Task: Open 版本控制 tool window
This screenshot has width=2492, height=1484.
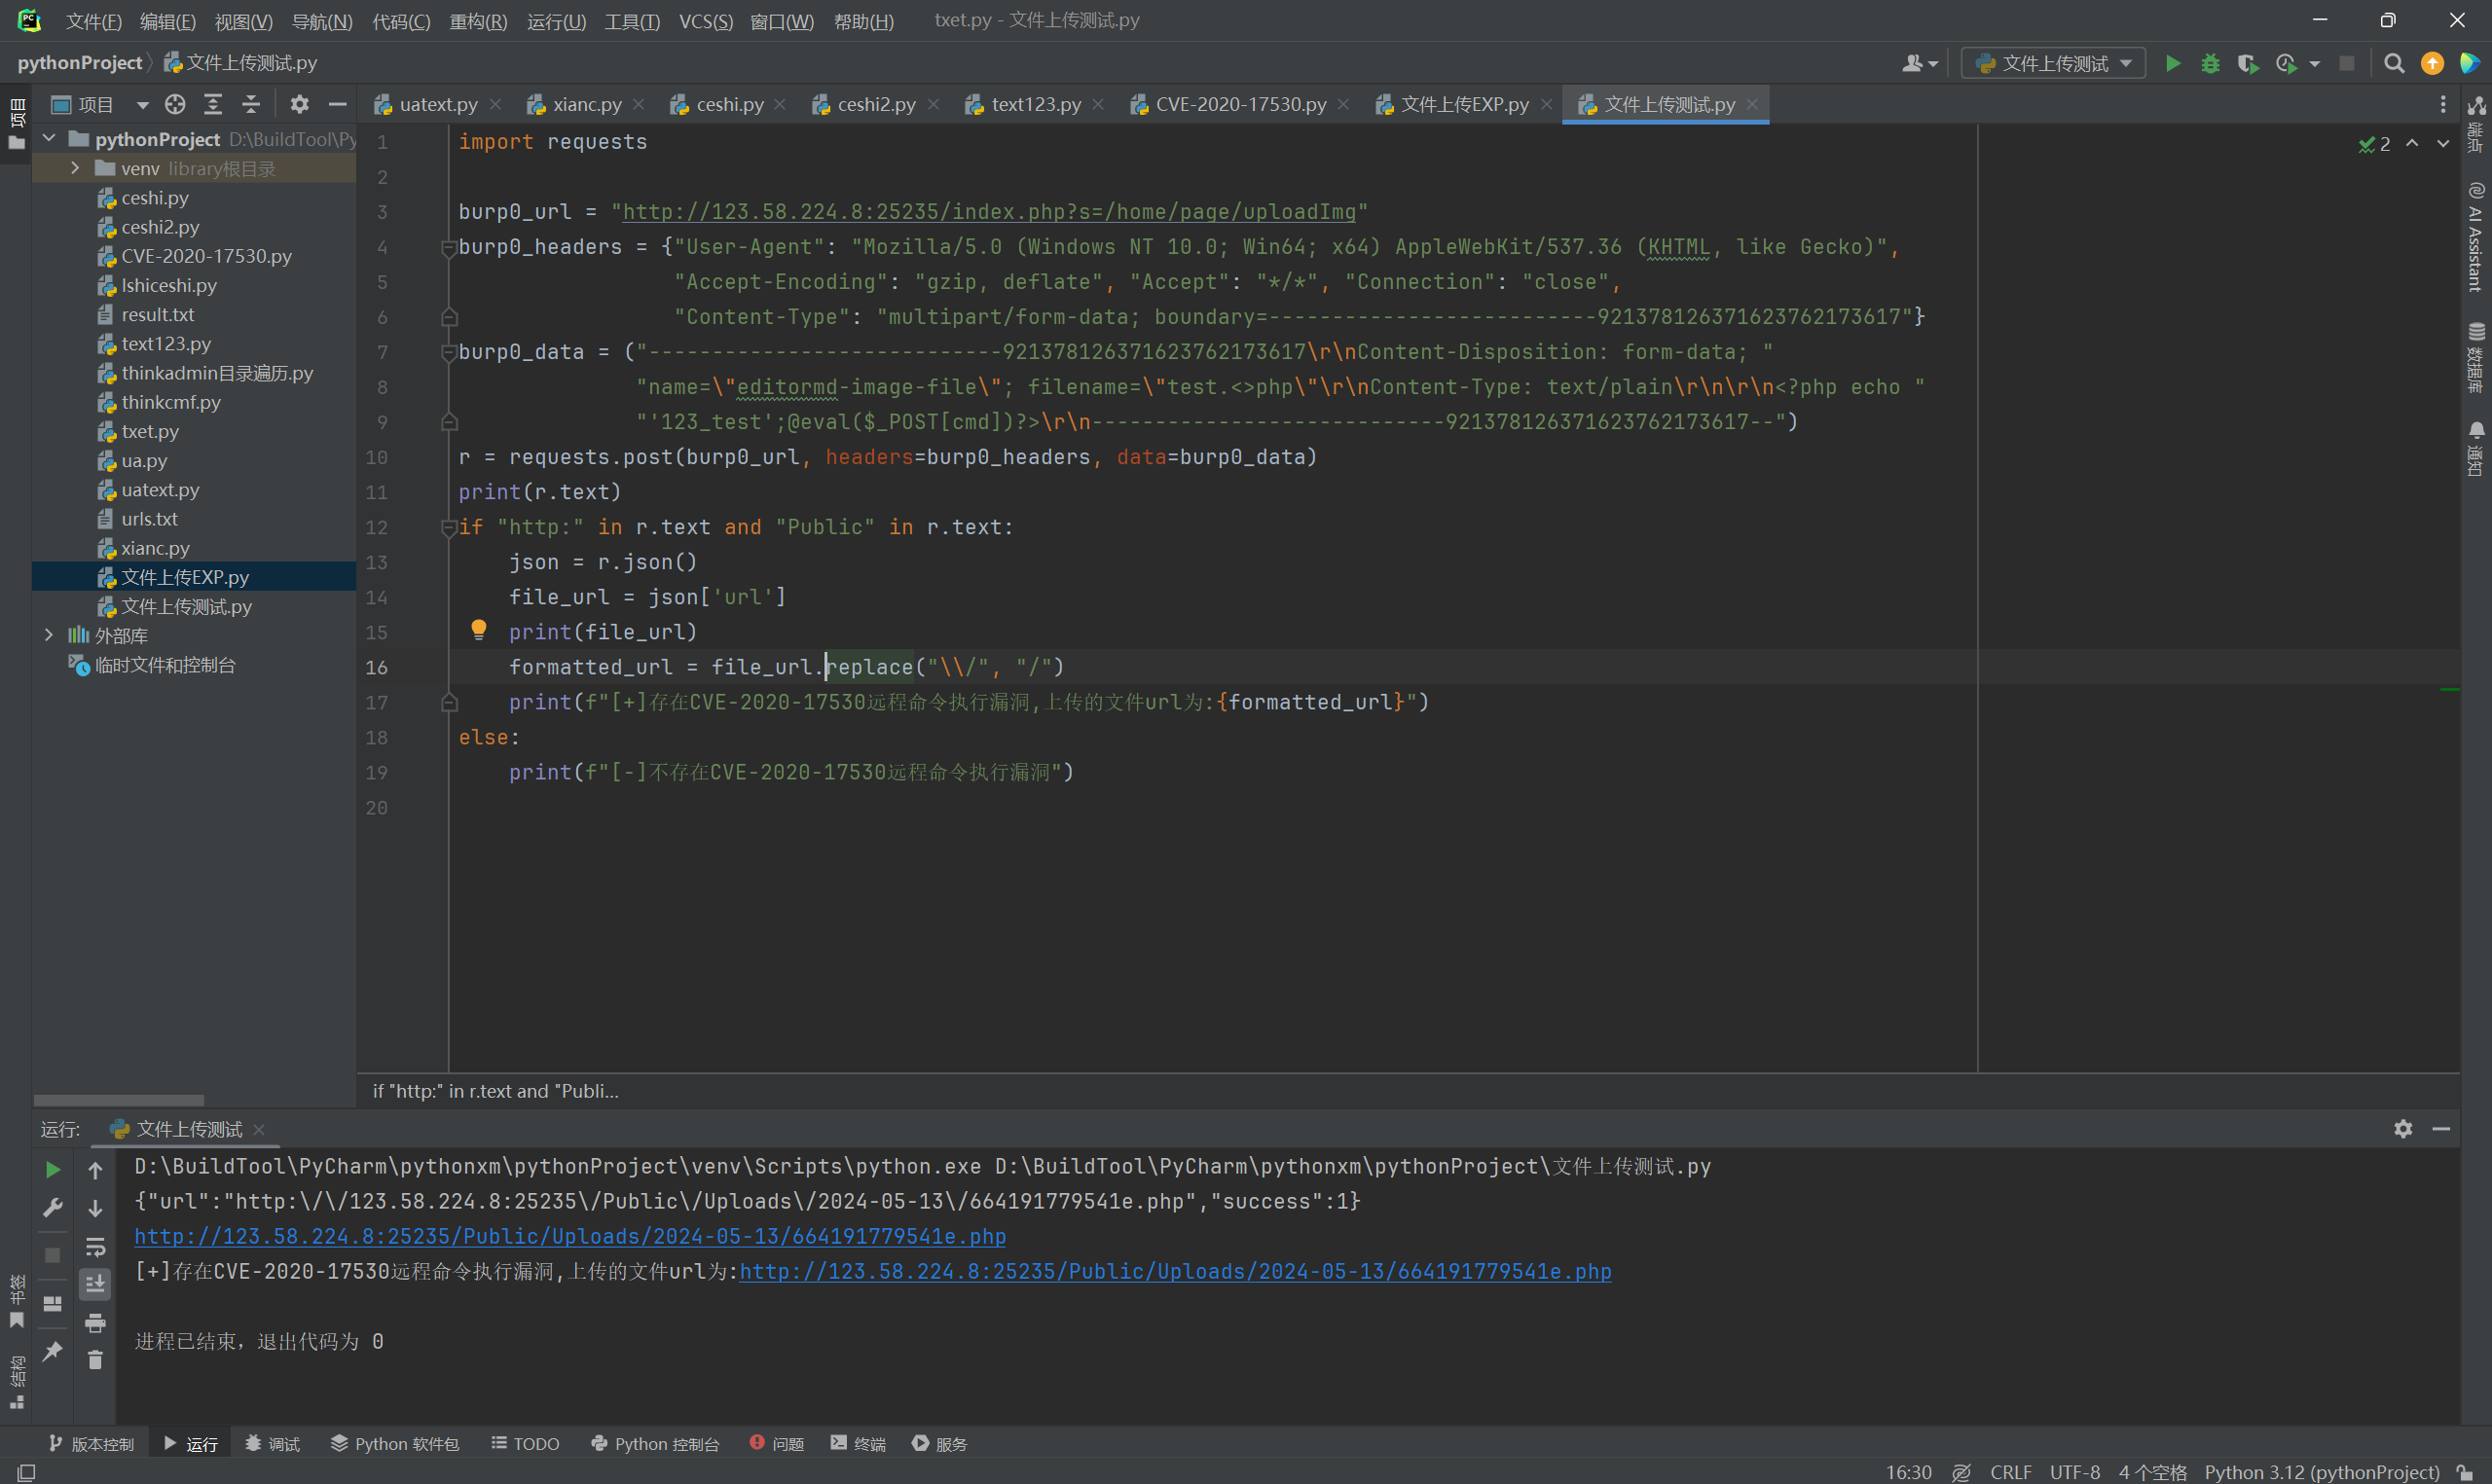Action: coord(91,1444)
